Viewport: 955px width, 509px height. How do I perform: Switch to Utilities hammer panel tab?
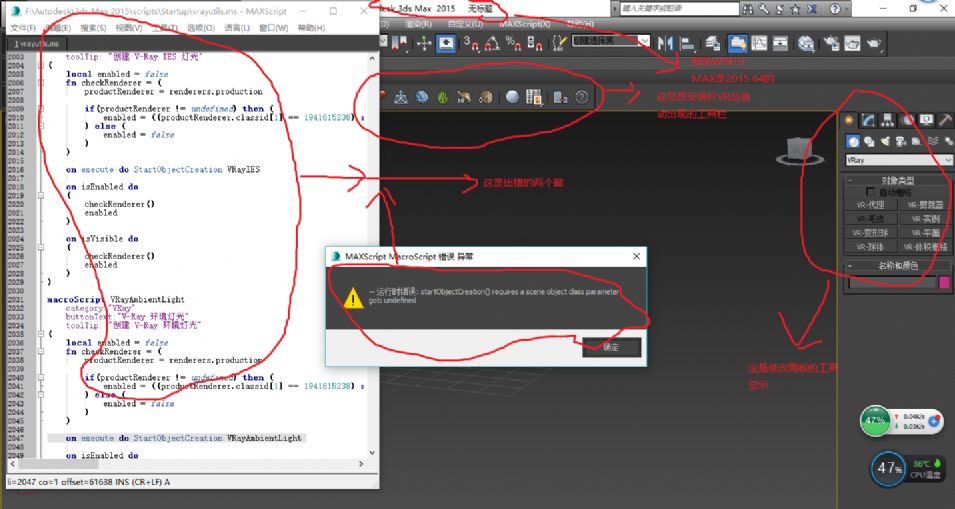[945, 121]
